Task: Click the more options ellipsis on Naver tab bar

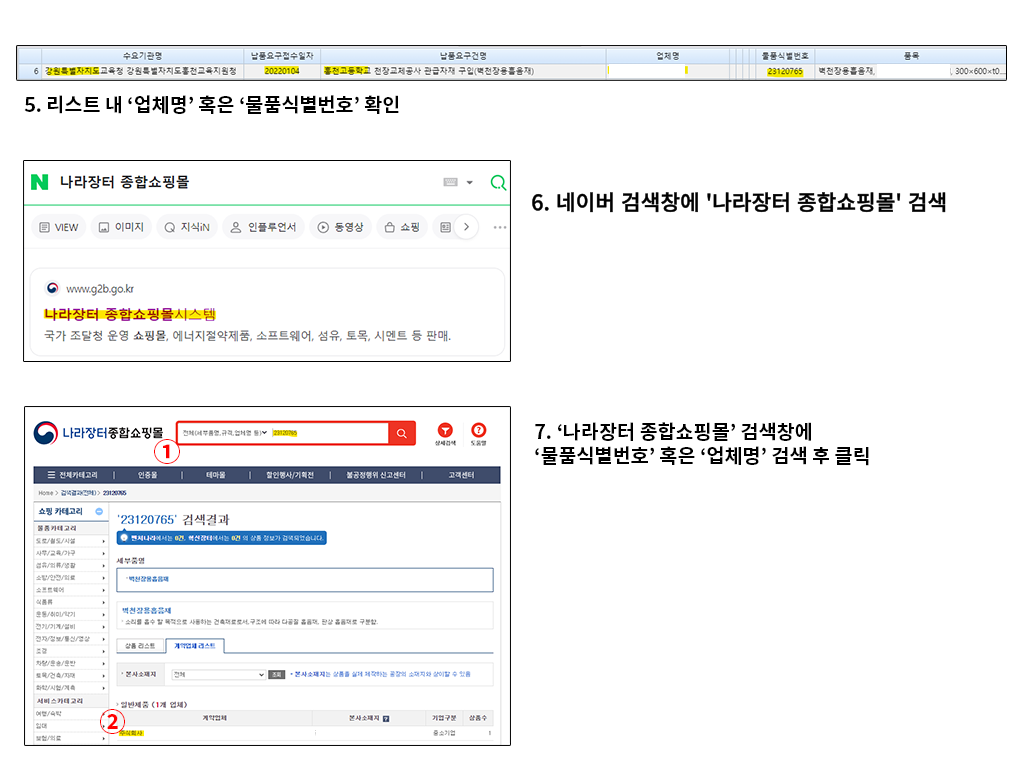Action: [499, 226]
